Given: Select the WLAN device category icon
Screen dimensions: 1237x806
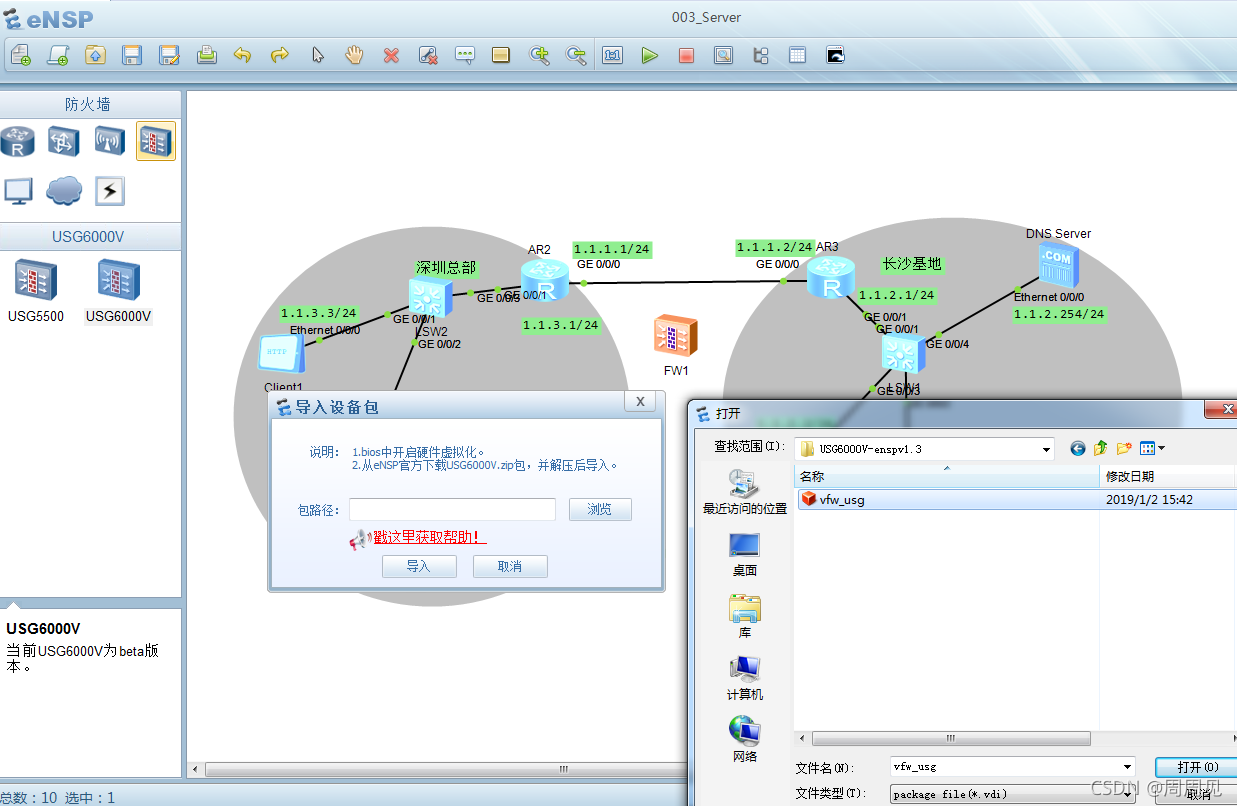Looking at the screenshot, I should 110,142.
